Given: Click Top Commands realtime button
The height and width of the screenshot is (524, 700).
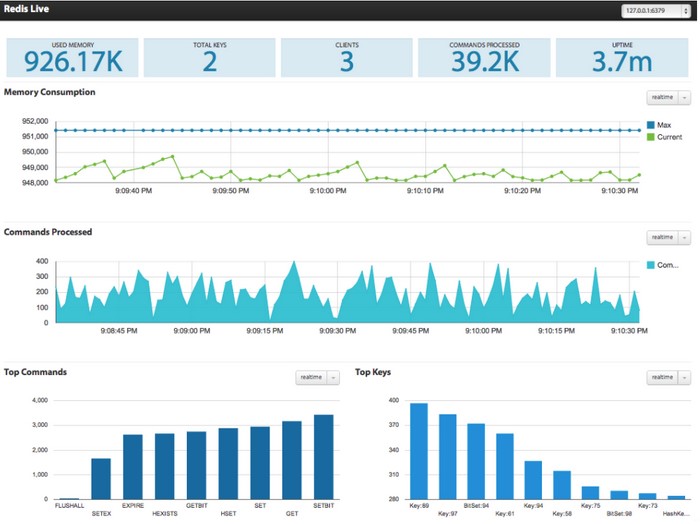Looking at the screenshot, I should (x=311, y=378).
